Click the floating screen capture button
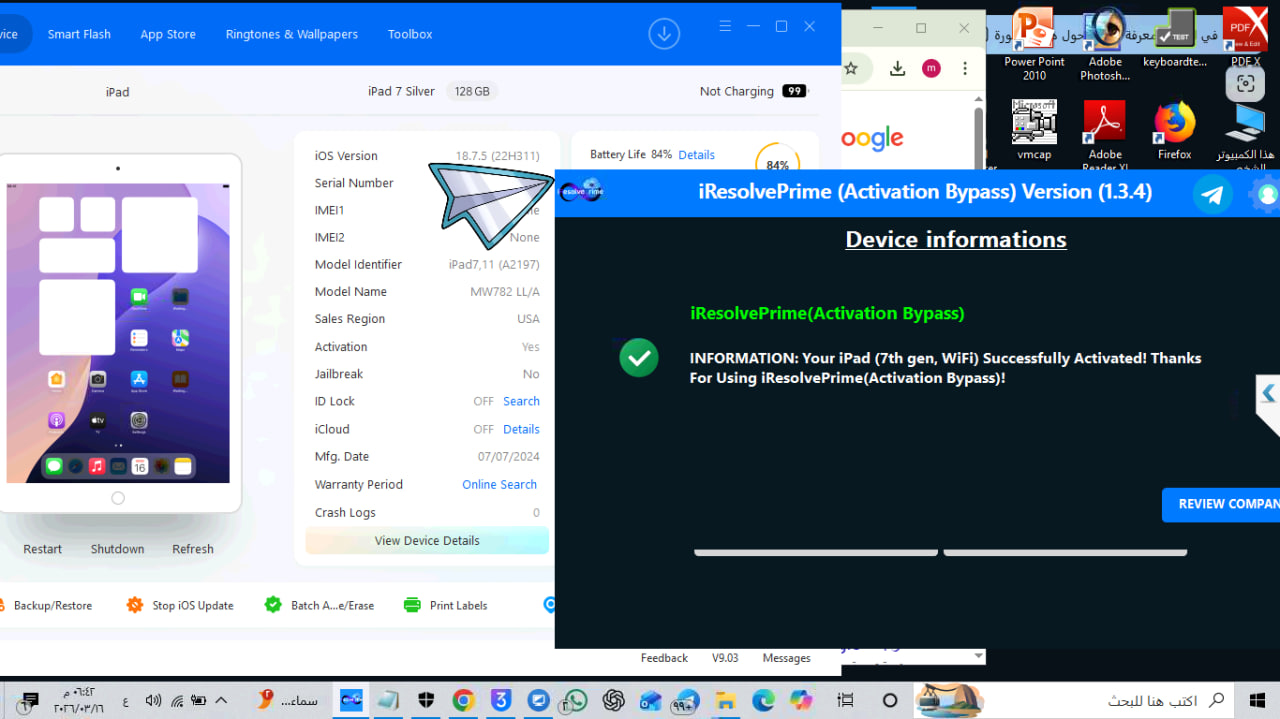The image size is (1280, 719). point(1245,84)
